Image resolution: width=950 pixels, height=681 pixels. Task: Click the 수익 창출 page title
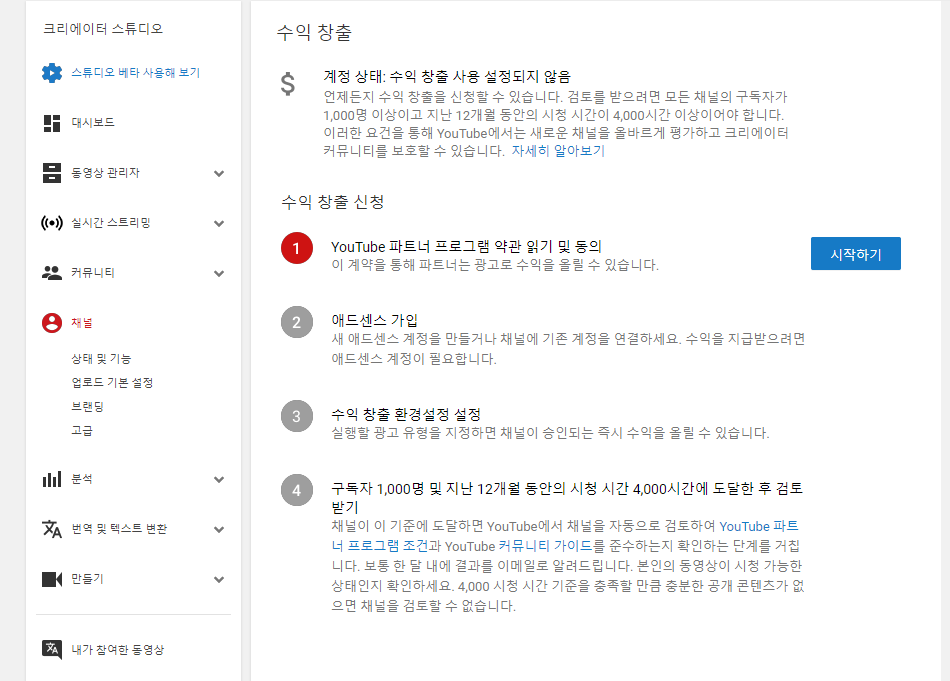(314, 32)
